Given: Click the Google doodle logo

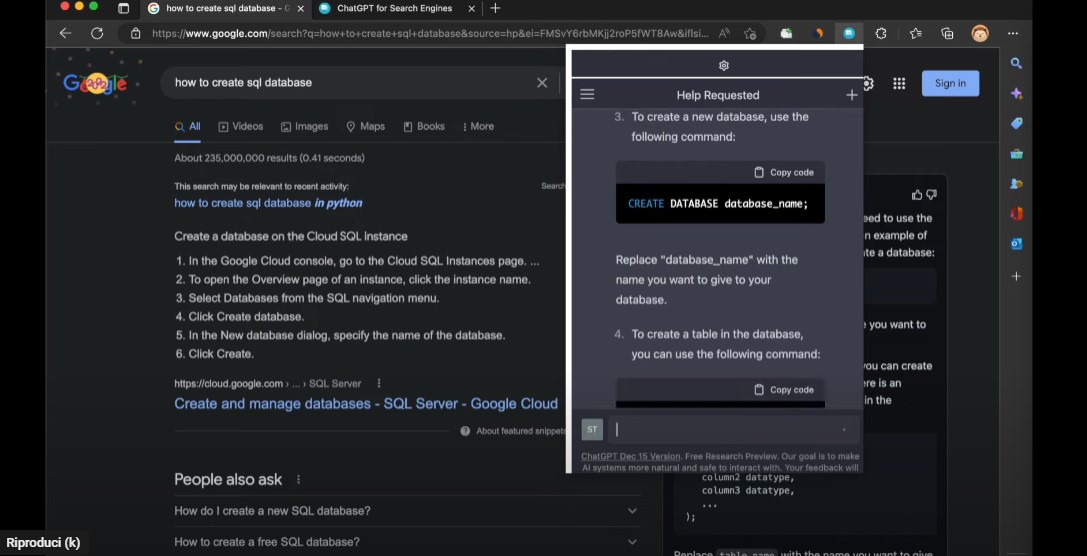Looking at the screenshot, I should point(95,83).
